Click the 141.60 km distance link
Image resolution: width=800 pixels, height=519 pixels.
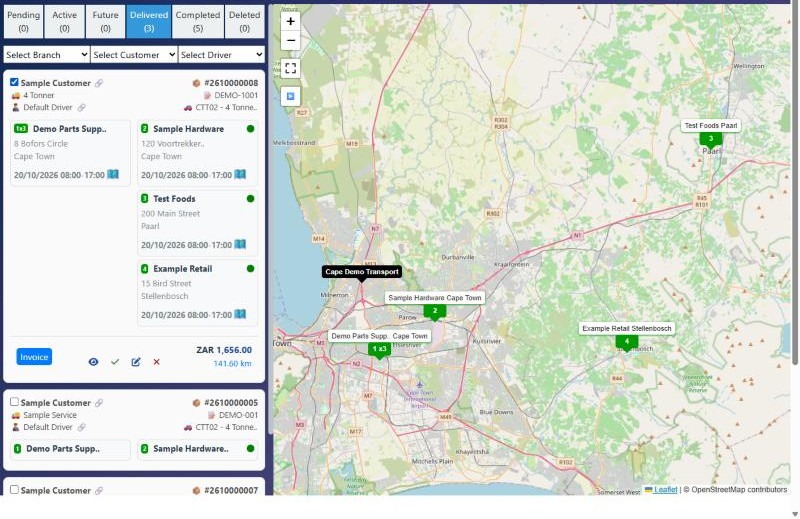pos(232,363)
